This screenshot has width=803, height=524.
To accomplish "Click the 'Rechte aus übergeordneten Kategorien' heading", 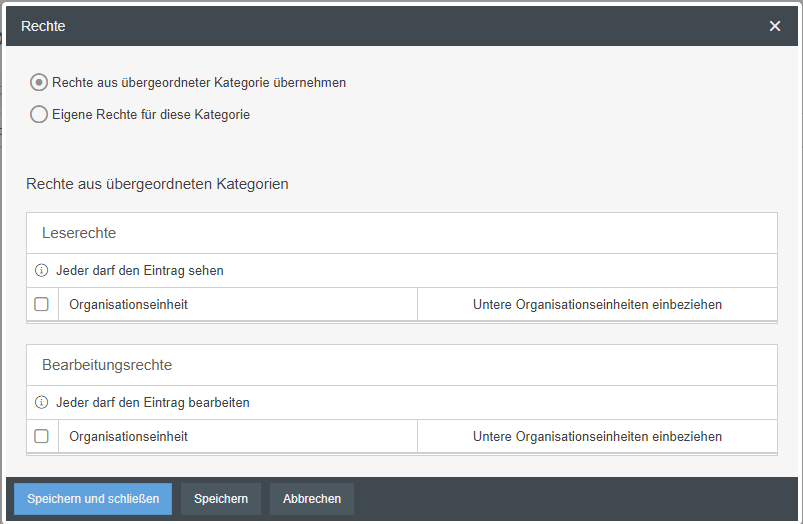I will click(157, 184).
